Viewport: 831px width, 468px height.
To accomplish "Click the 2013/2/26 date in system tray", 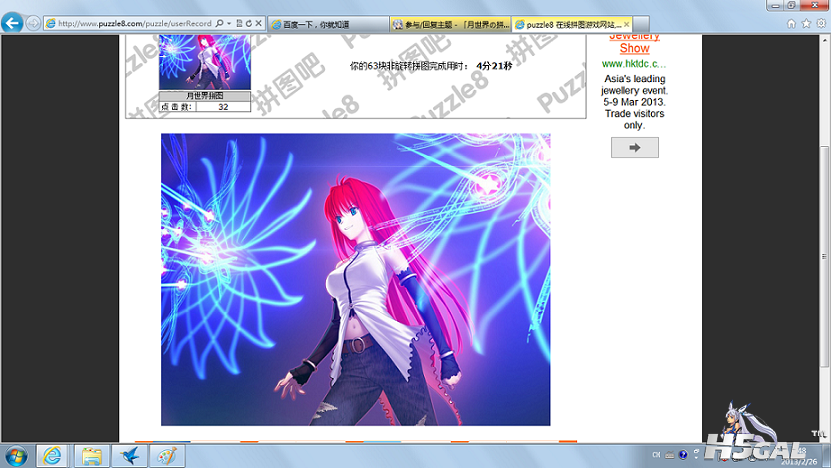I will pyautogui.click(x=798, y=462).
